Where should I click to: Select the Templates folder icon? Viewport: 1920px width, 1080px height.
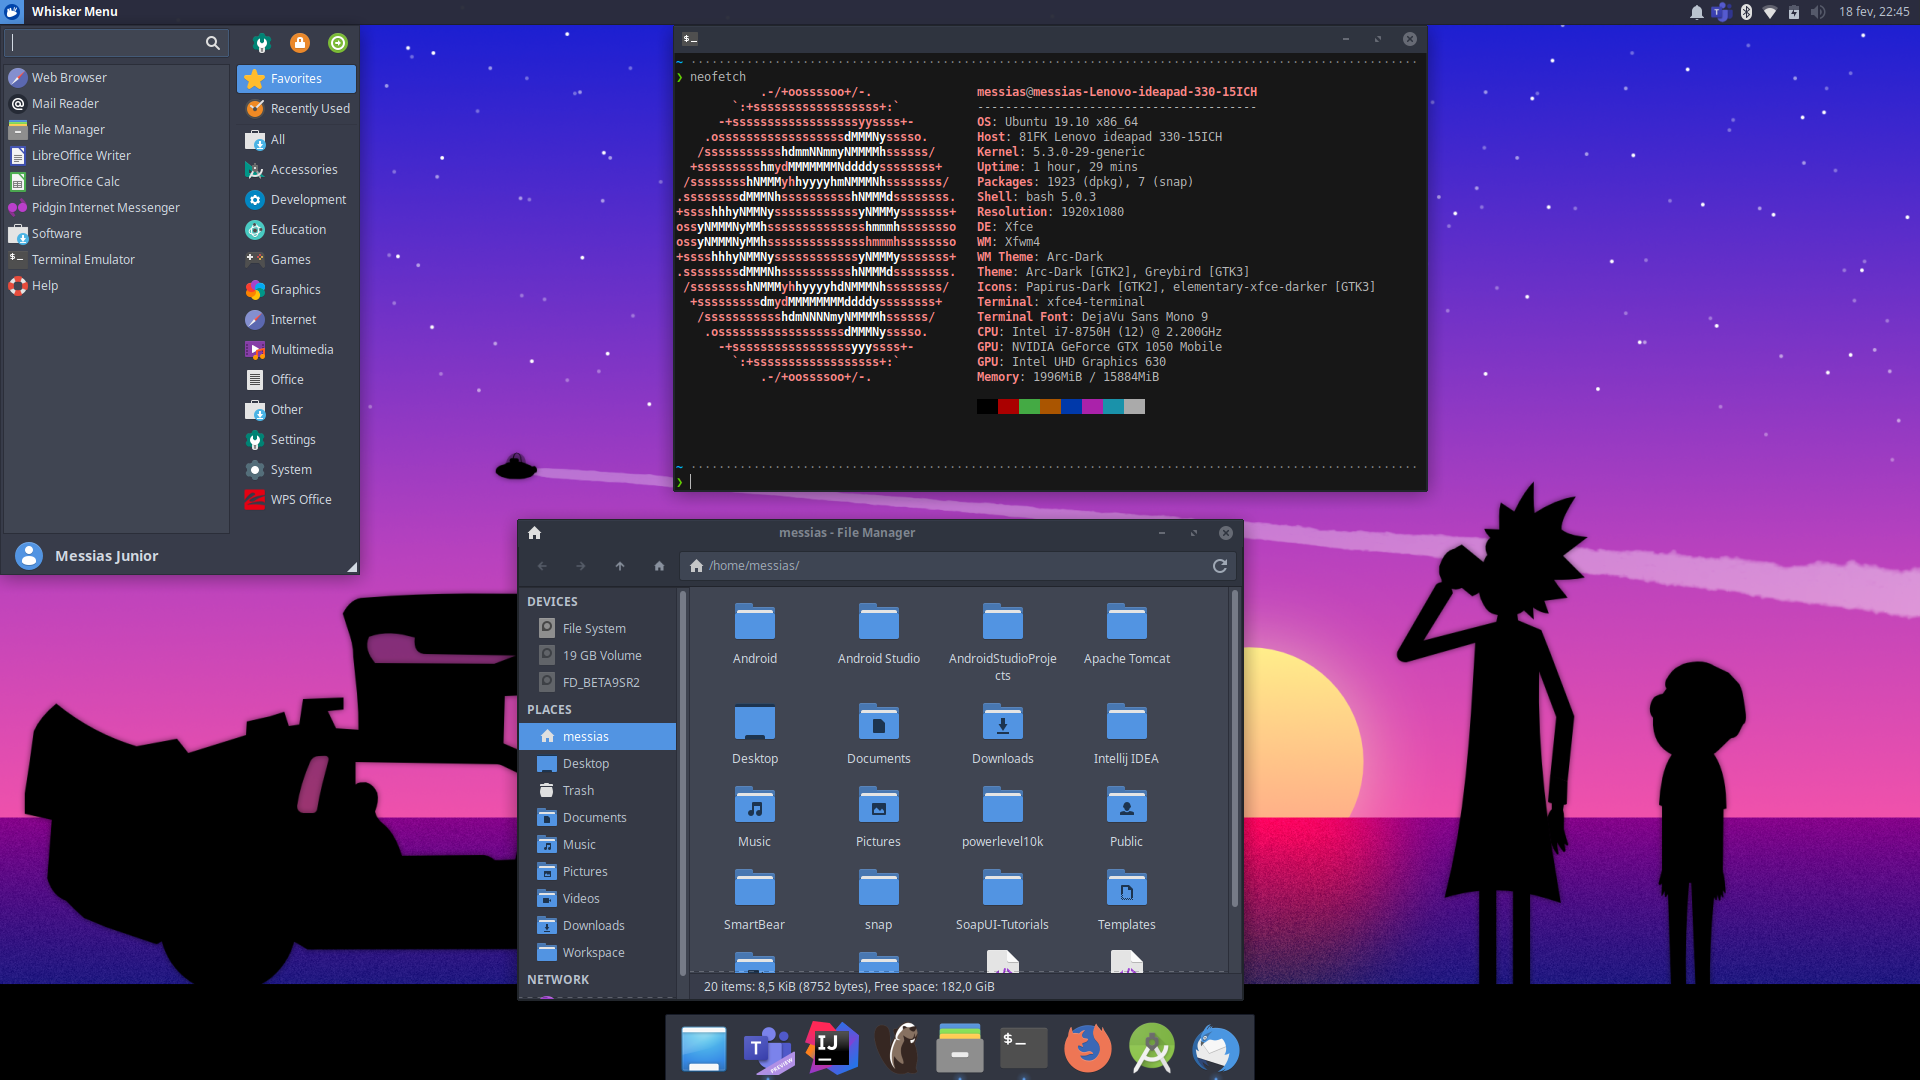tap(1127, 889)
